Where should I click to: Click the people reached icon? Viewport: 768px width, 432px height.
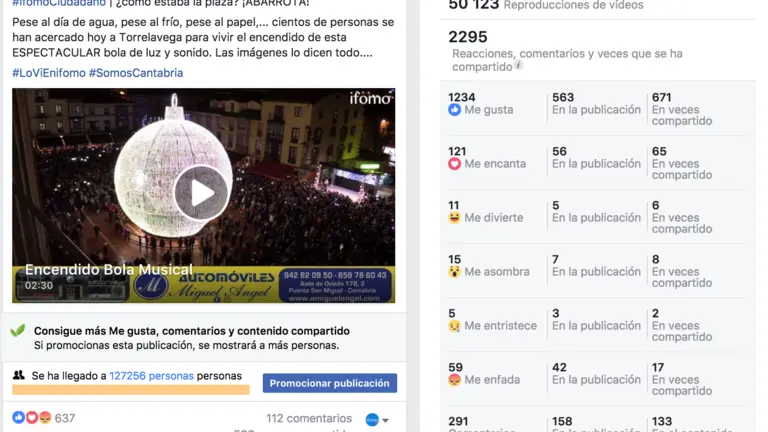tap(19, 375)
